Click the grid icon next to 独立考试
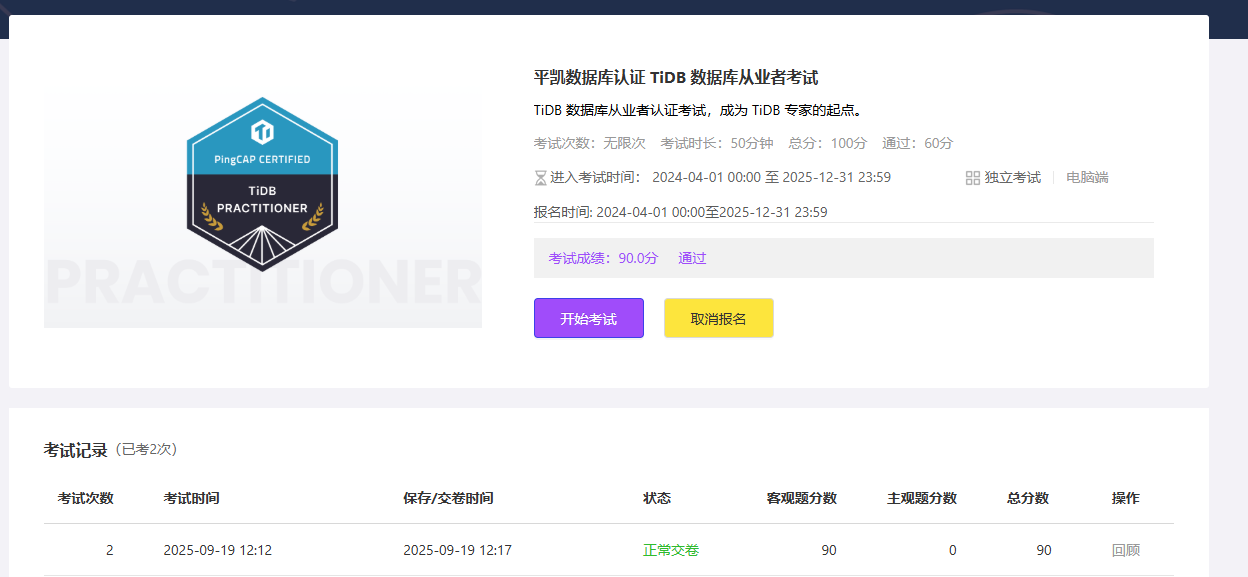1248x577 pixels. tap(972, 178)
